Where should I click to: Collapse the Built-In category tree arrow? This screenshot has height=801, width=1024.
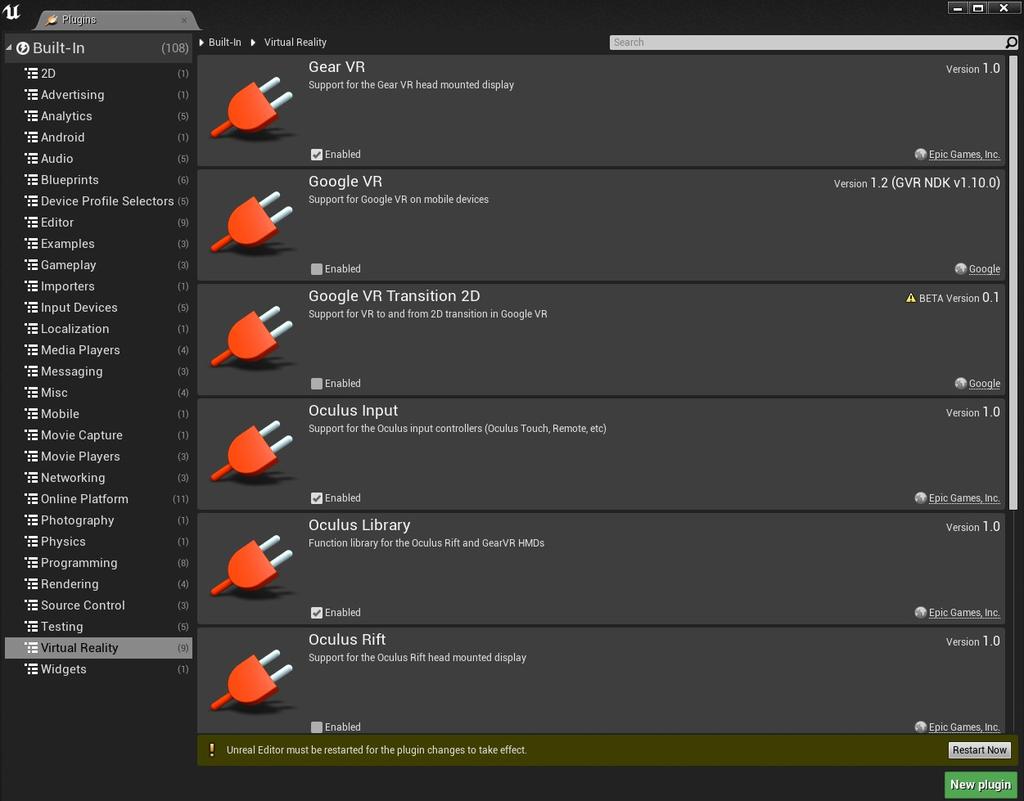coord(9,48)
